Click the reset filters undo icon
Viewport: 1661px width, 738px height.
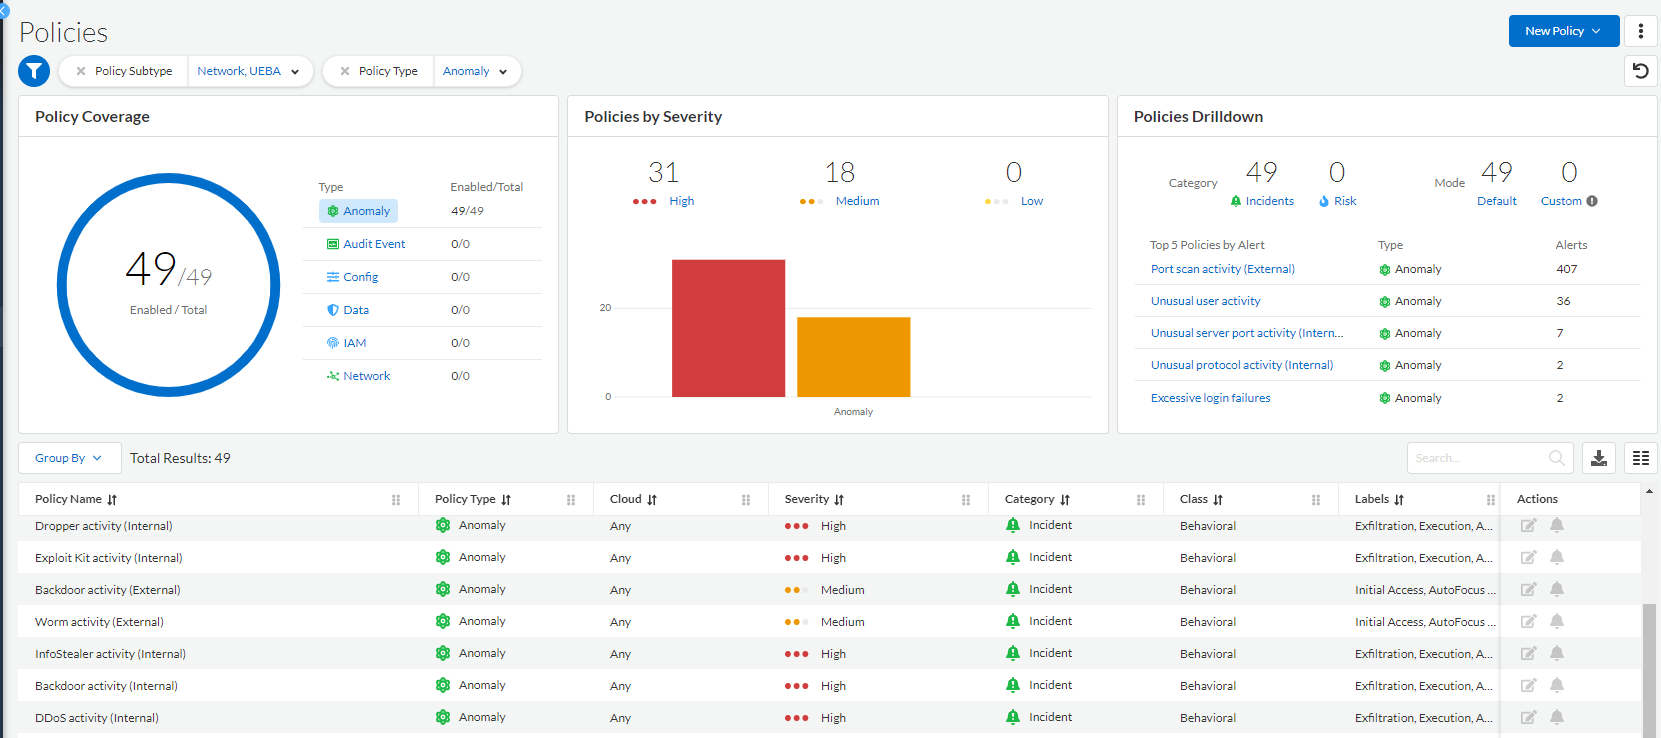(x=1640, y=71)
